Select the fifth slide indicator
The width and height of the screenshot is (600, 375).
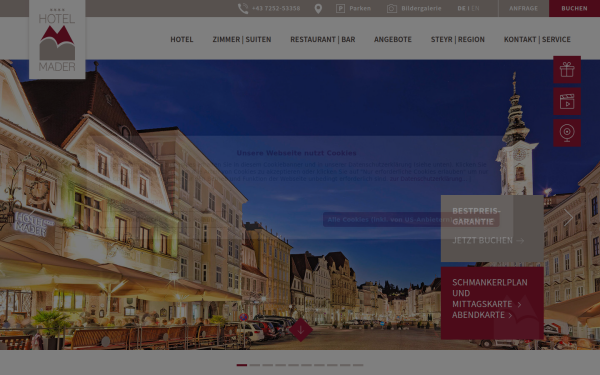click(293, 365)
